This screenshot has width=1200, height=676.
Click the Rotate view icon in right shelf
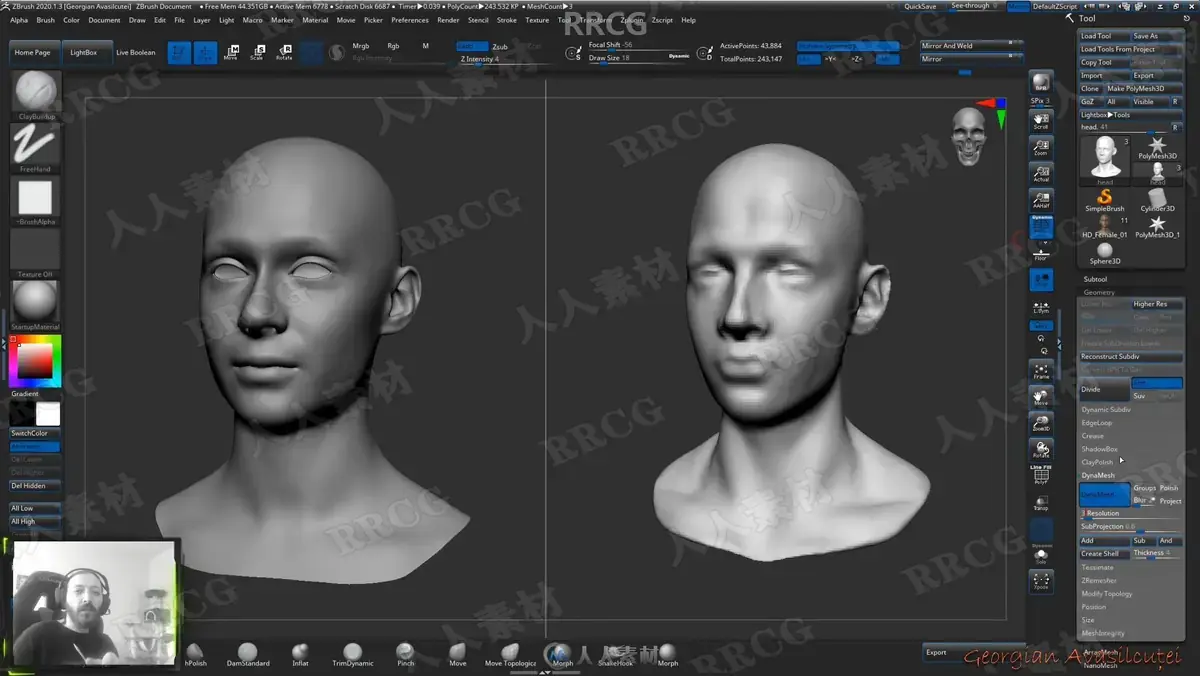(x=1041, y=449)
